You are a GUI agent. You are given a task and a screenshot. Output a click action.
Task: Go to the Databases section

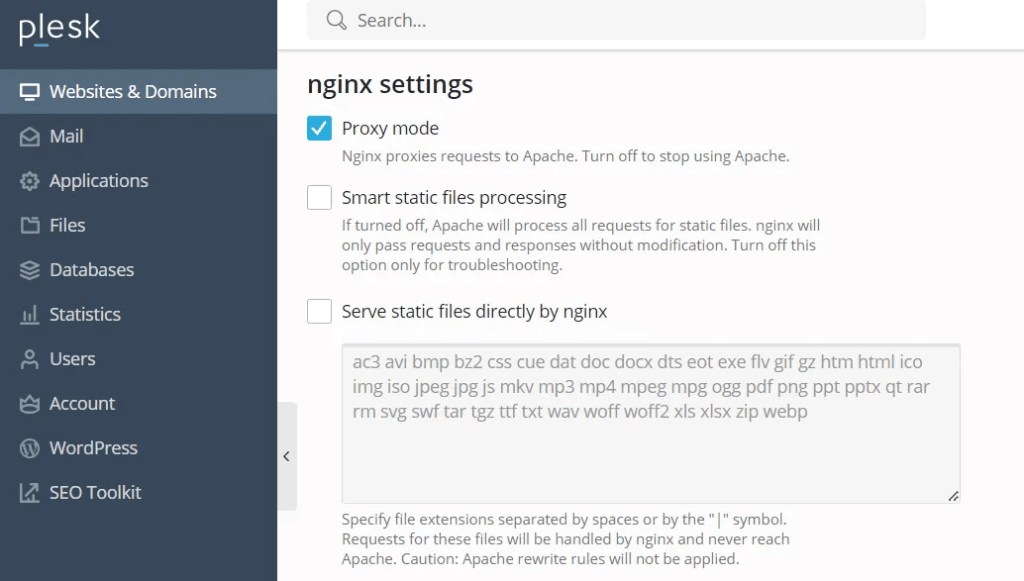click(91, 270)
